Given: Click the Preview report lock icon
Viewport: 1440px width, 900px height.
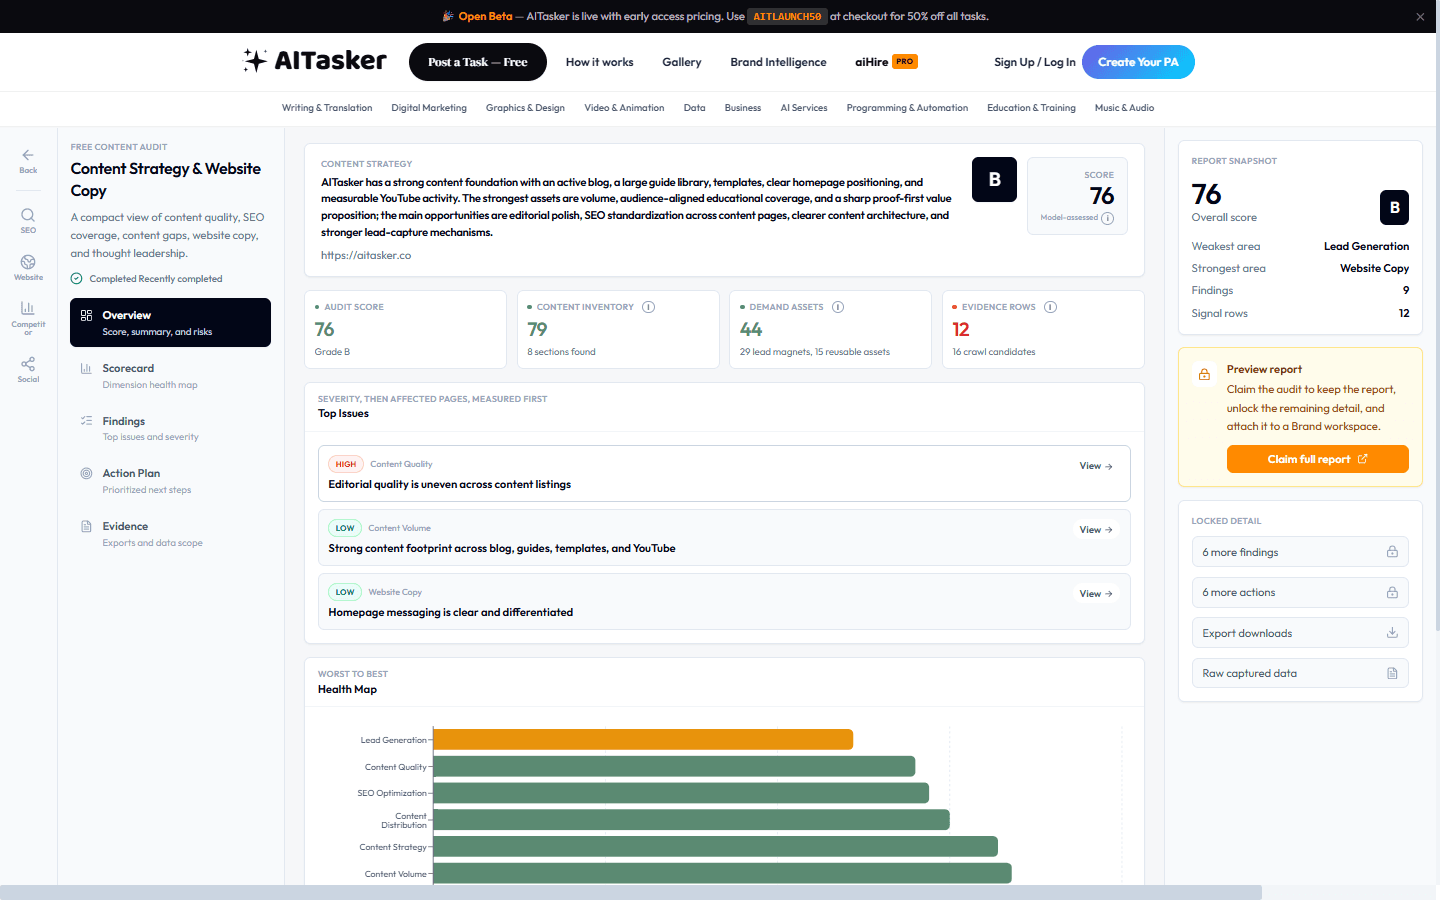Looking at the screenshot, I should tap(1205, 374).
